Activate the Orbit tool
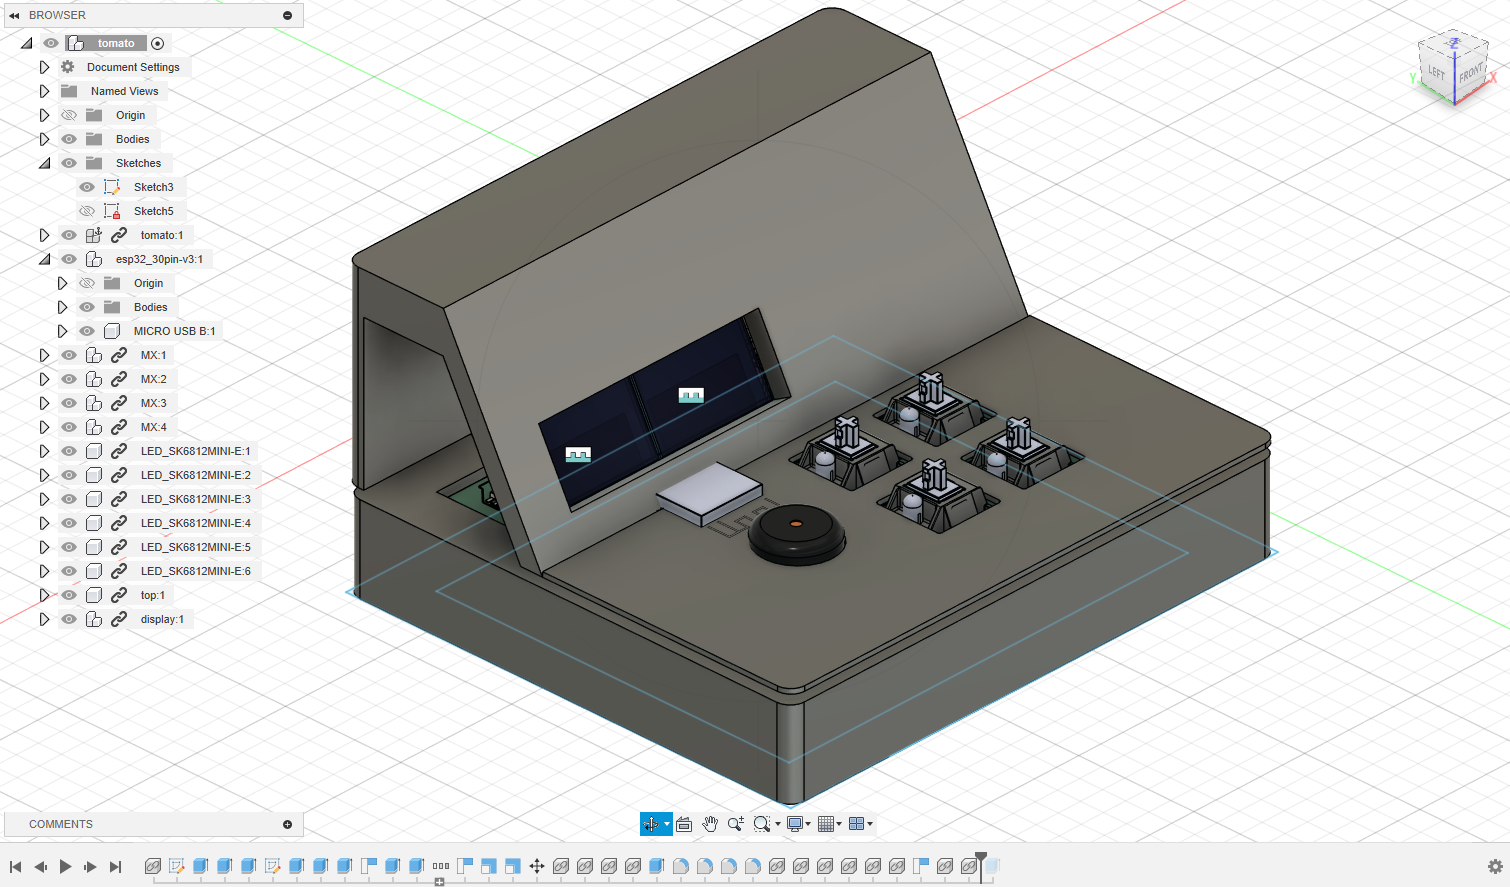The height and width of the screenshot is (887, 1510). pyautogui.click(x=651, y=824)
